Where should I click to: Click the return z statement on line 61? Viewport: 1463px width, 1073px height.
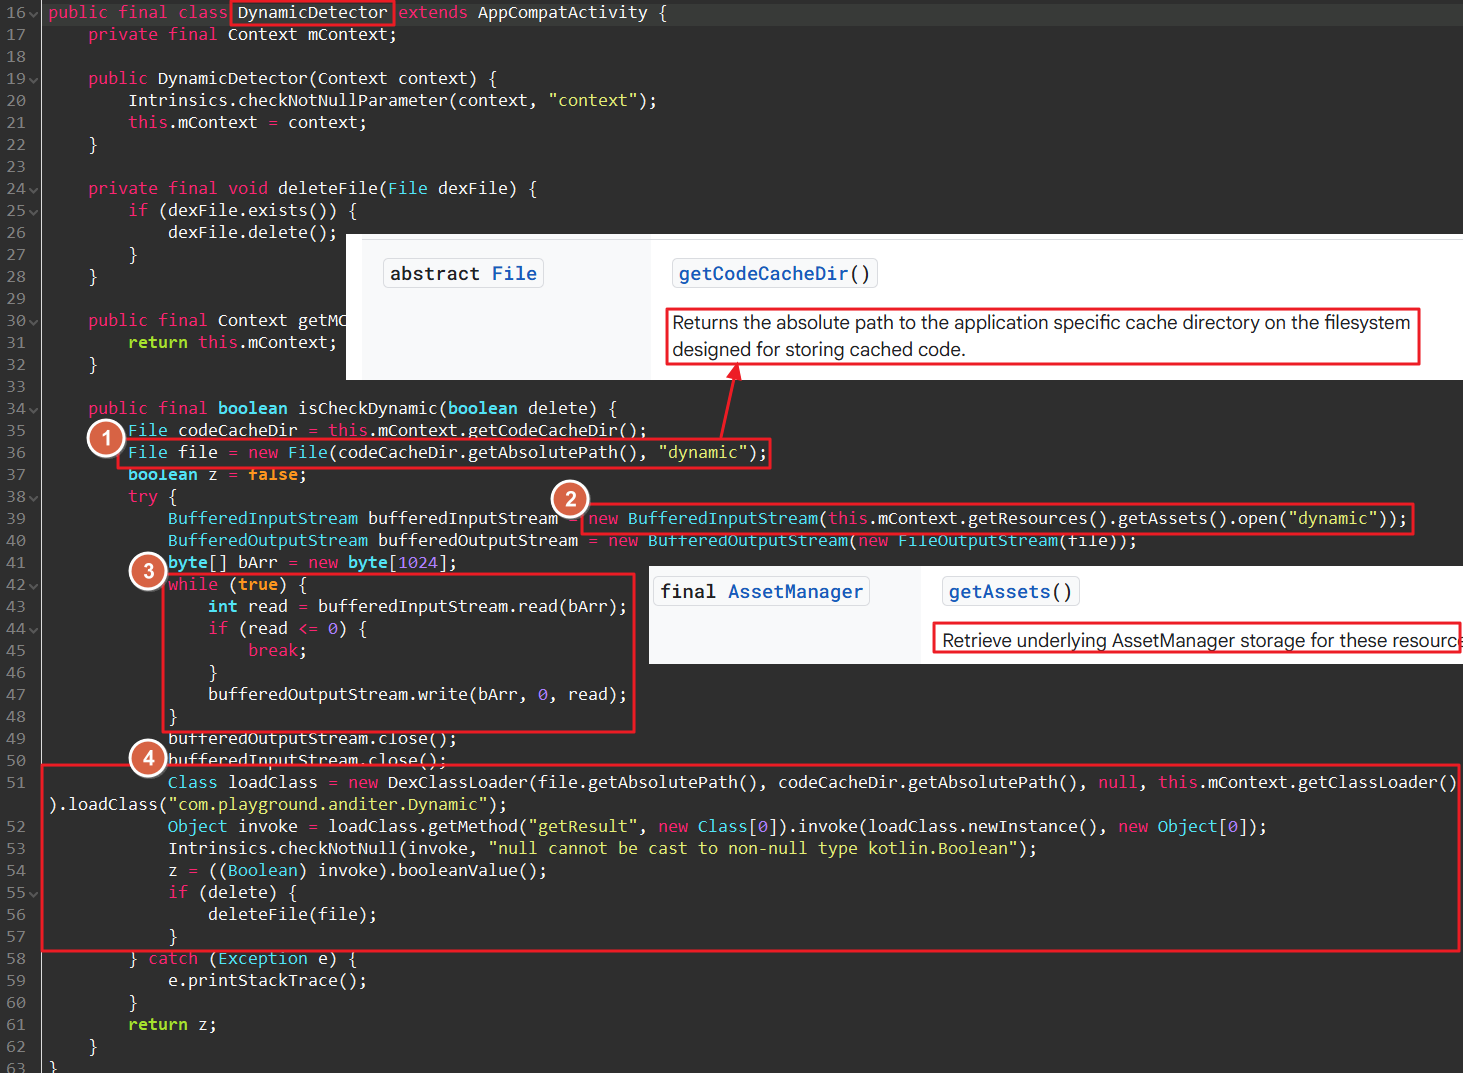click(172, 1025)
